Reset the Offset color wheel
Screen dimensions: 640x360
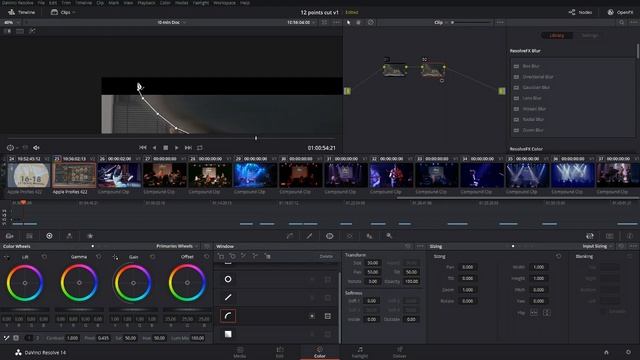pyautogui.click(x=206, y=257)
